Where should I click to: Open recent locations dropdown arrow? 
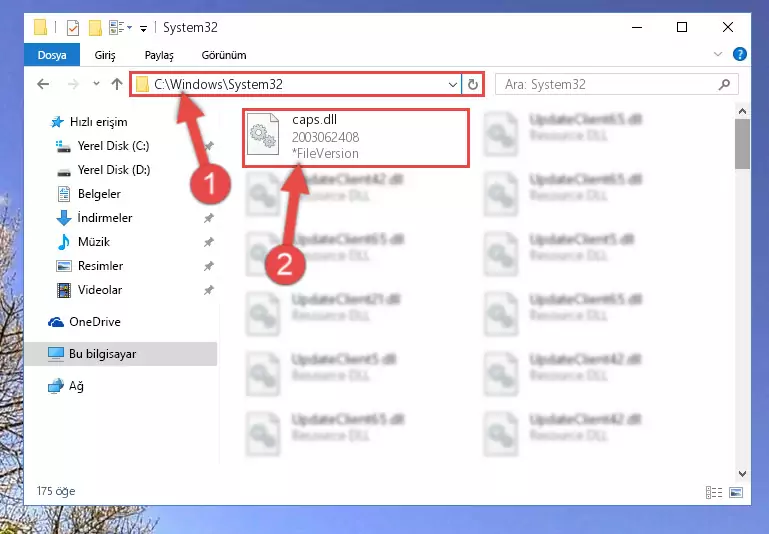[x=96, y=84]
